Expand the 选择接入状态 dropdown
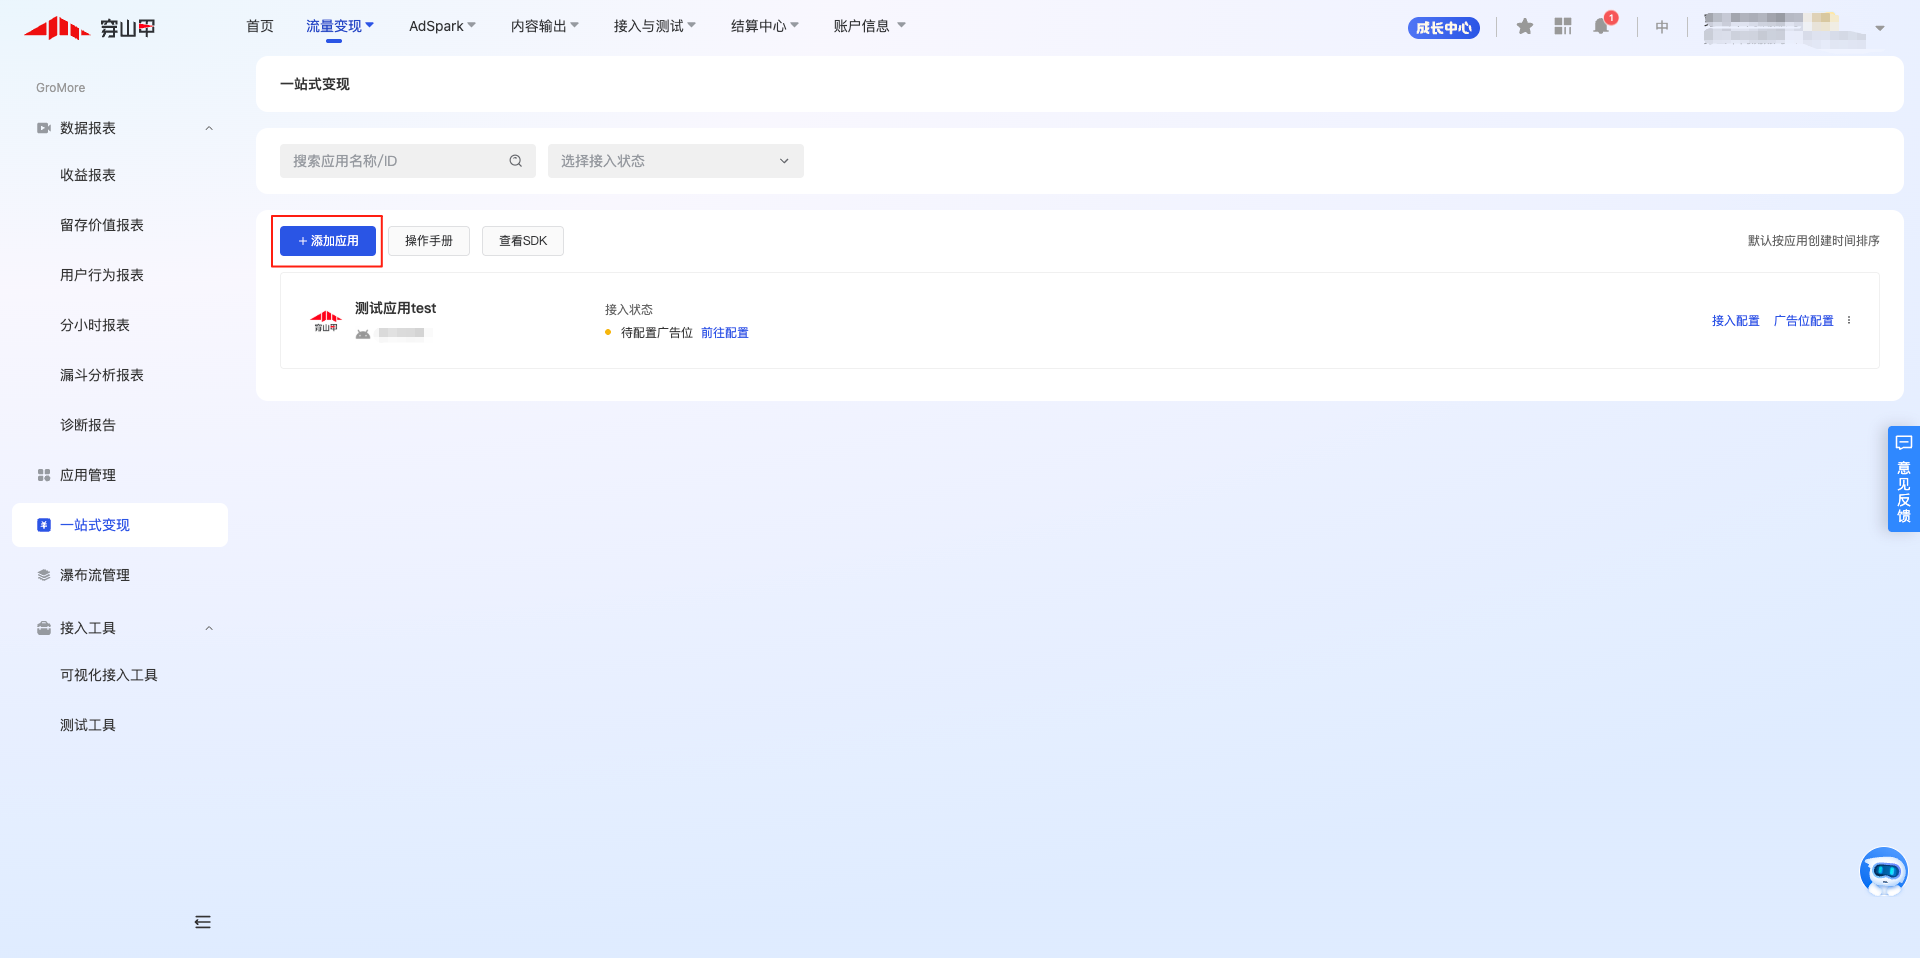Screen dimensions: 1920x958 [675, 161]
